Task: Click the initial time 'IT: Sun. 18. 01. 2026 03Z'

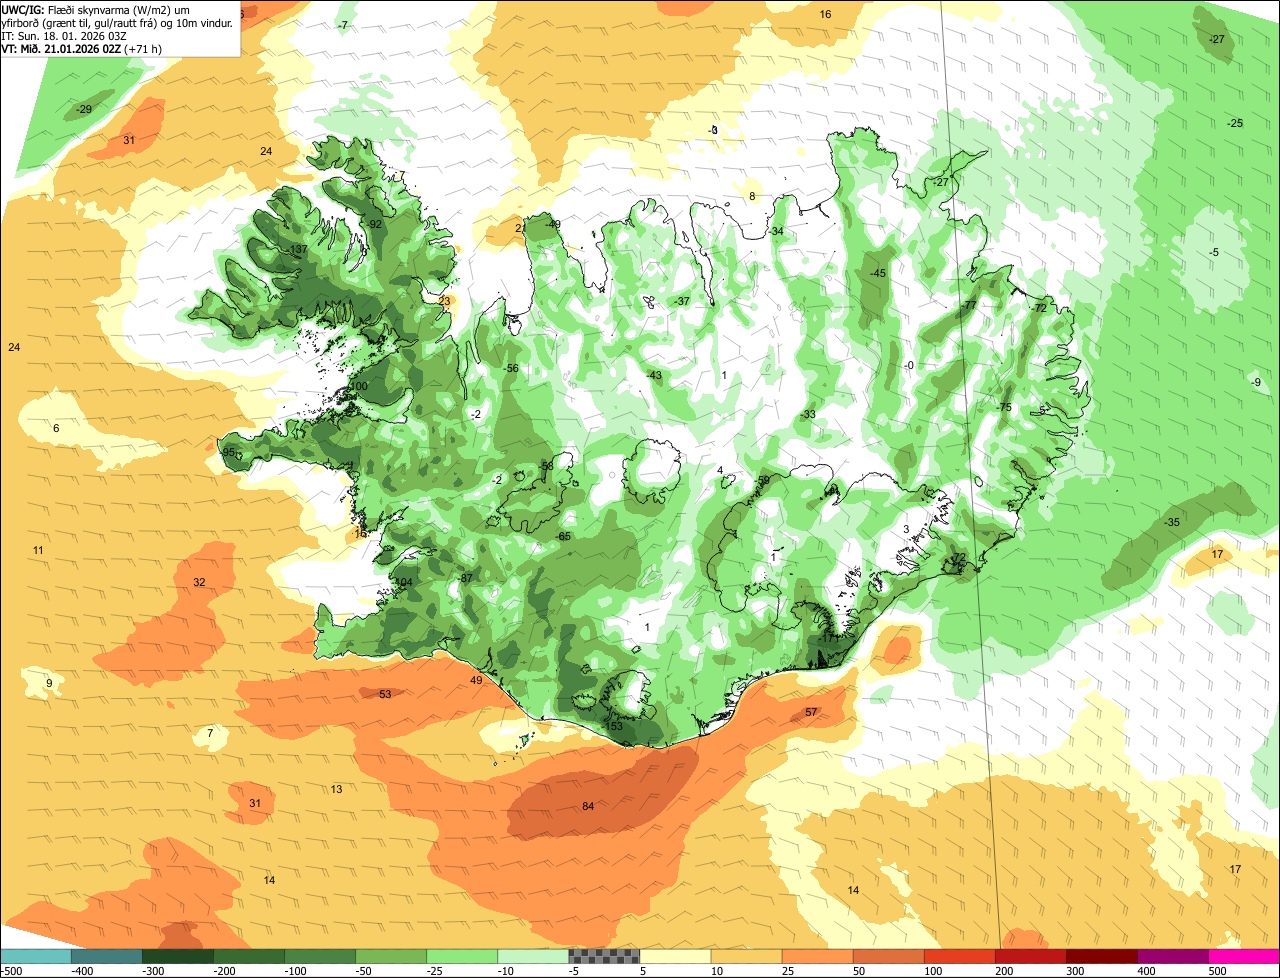Action: click(x=65, y=35)
